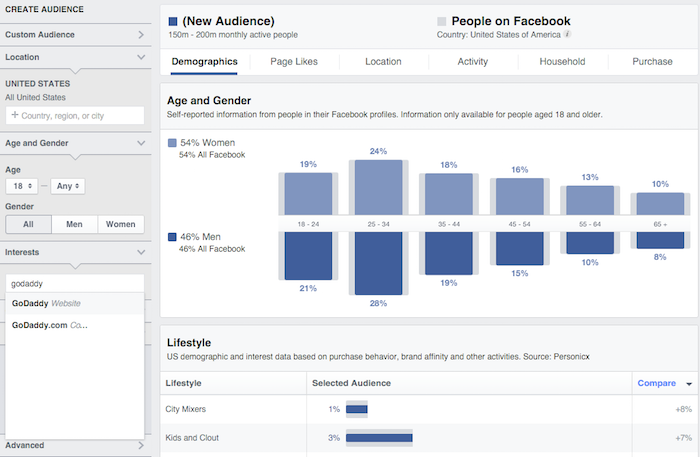Screen dimensions: 700x457
Task: Click the women 65 + bar
Action: pos(660,204)
